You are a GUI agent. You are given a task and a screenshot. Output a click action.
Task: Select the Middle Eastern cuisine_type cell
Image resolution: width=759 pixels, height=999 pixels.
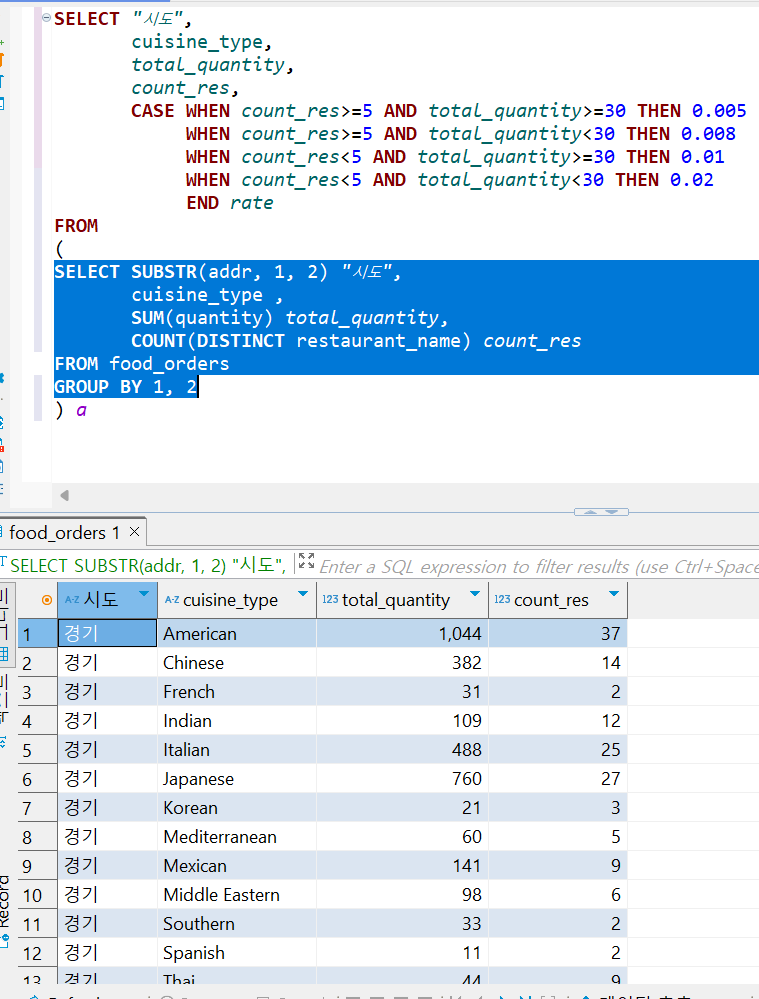click(236, 895)
